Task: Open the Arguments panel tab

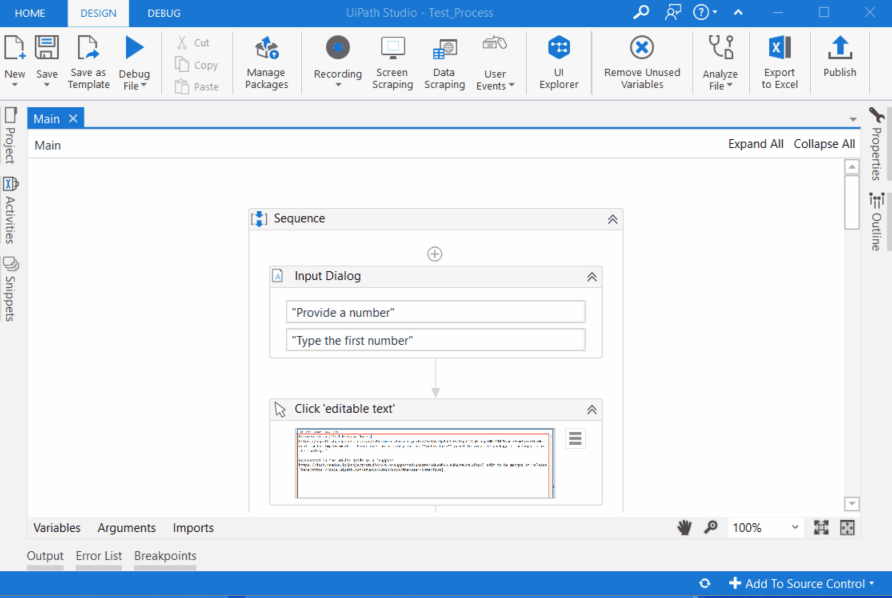Action: pyautogui.click(x=126, y=527)
